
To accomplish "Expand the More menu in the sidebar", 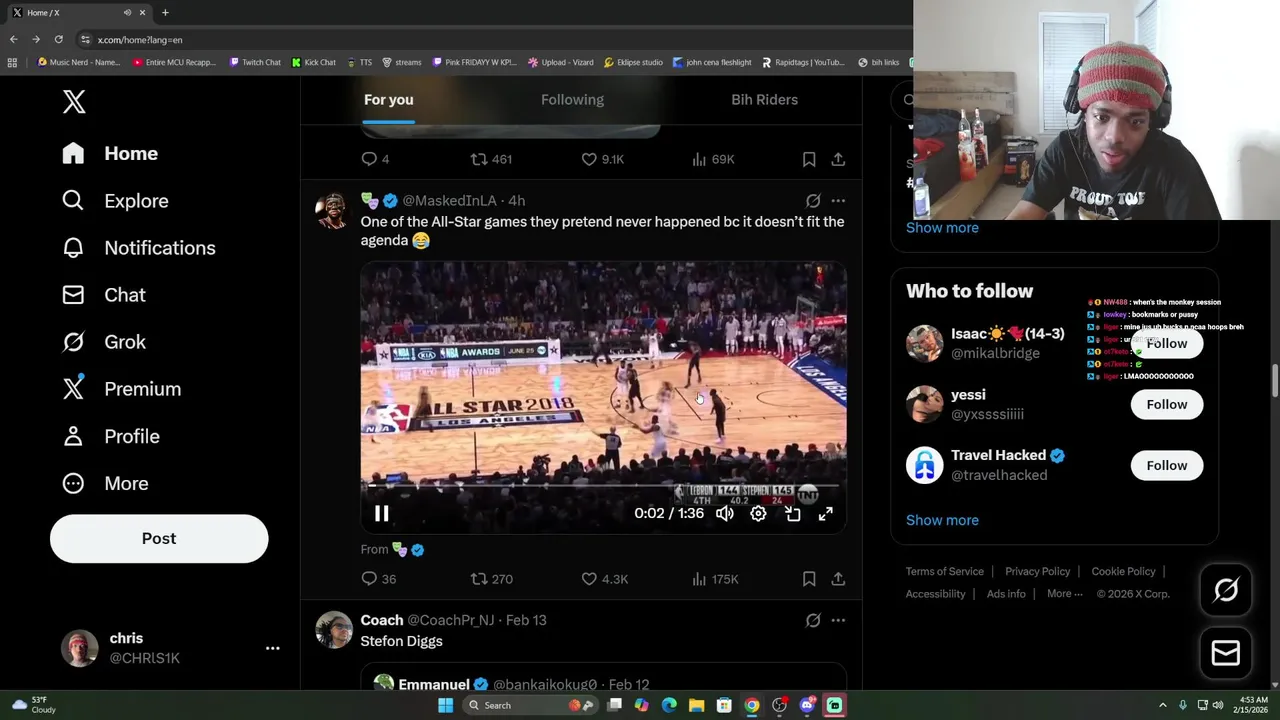I will pyautogui.click(x=105, y=483).
